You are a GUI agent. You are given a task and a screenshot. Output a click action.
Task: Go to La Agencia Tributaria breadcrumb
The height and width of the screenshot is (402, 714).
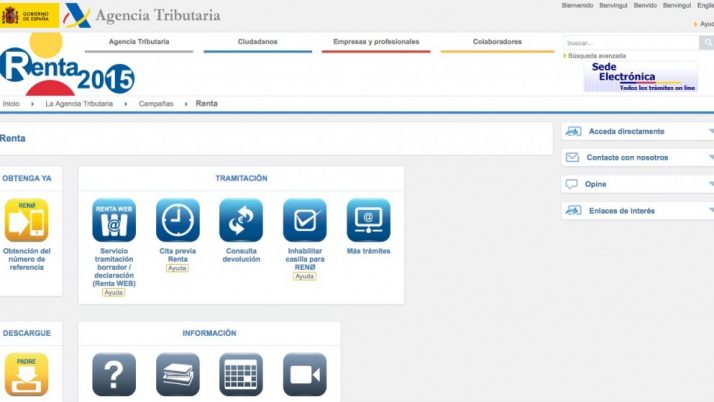click(x=79, y=104)
